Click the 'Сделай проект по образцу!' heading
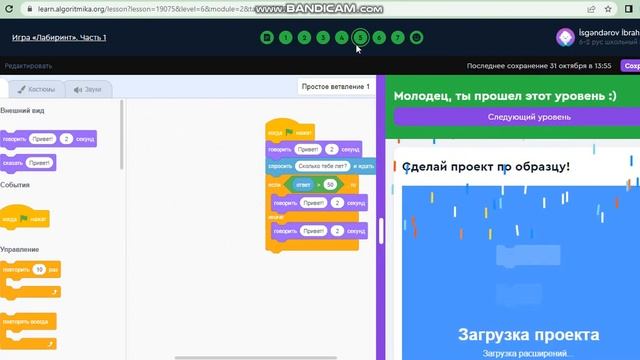The height and width of the screenshot is (360, 640). pyautogui.click(x=486, y=167)
